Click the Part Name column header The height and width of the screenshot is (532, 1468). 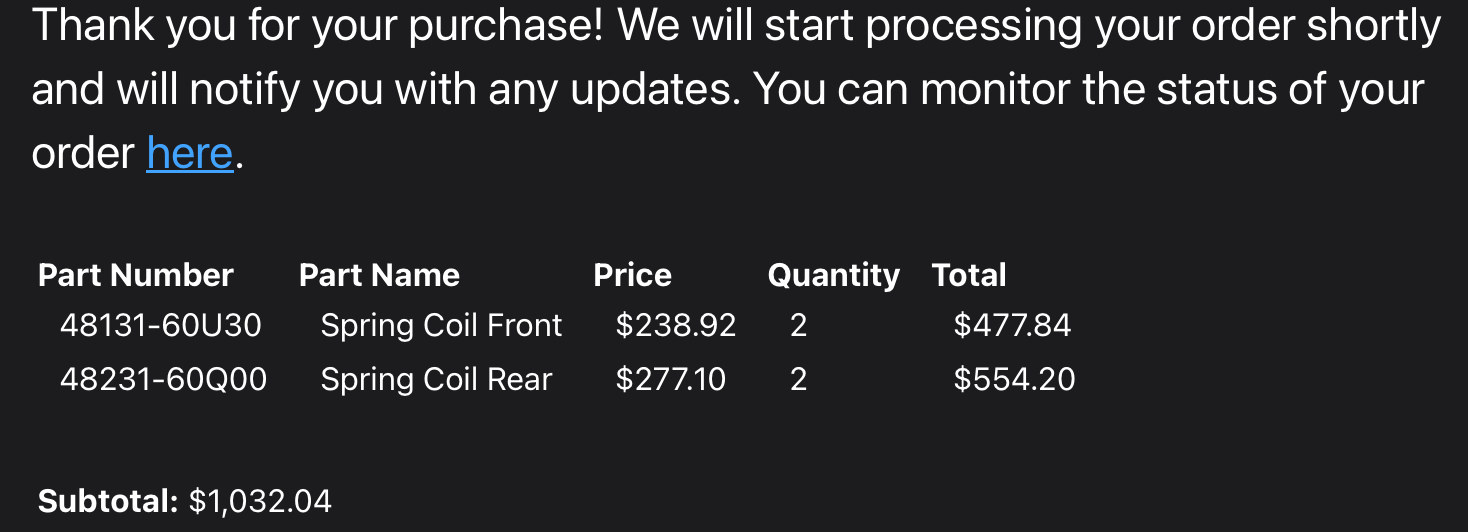(x=379, y=275)
